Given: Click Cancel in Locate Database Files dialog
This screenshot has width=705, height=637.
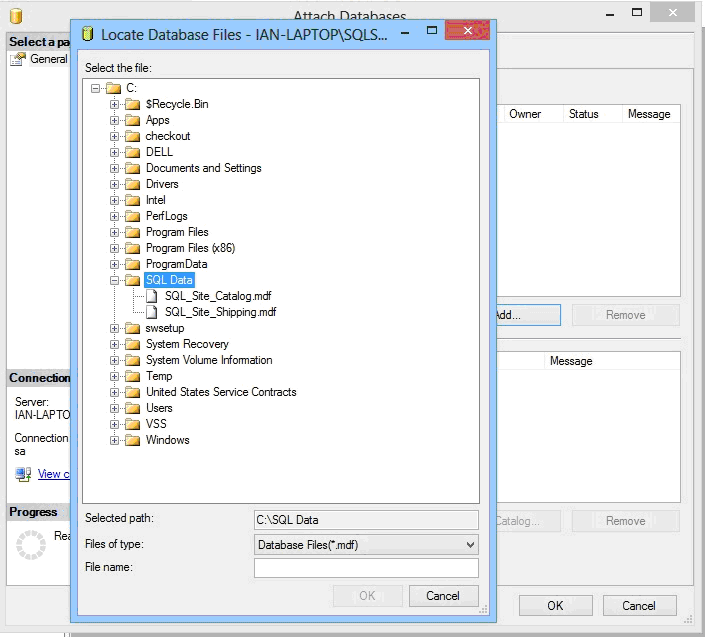Looking at the screenshot, I should (443, 596).
